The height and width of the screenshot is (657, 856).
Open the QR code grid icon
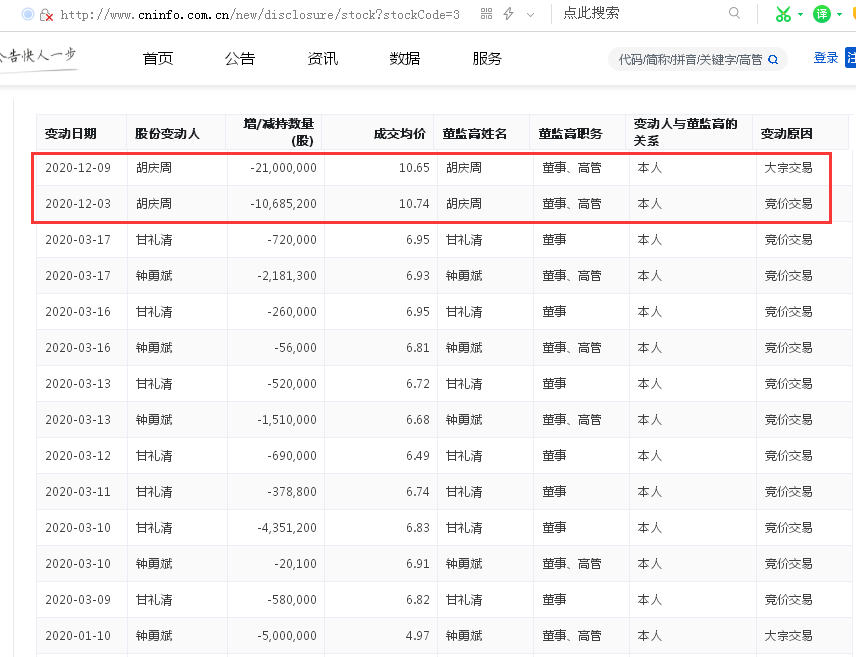coord(486,14)
